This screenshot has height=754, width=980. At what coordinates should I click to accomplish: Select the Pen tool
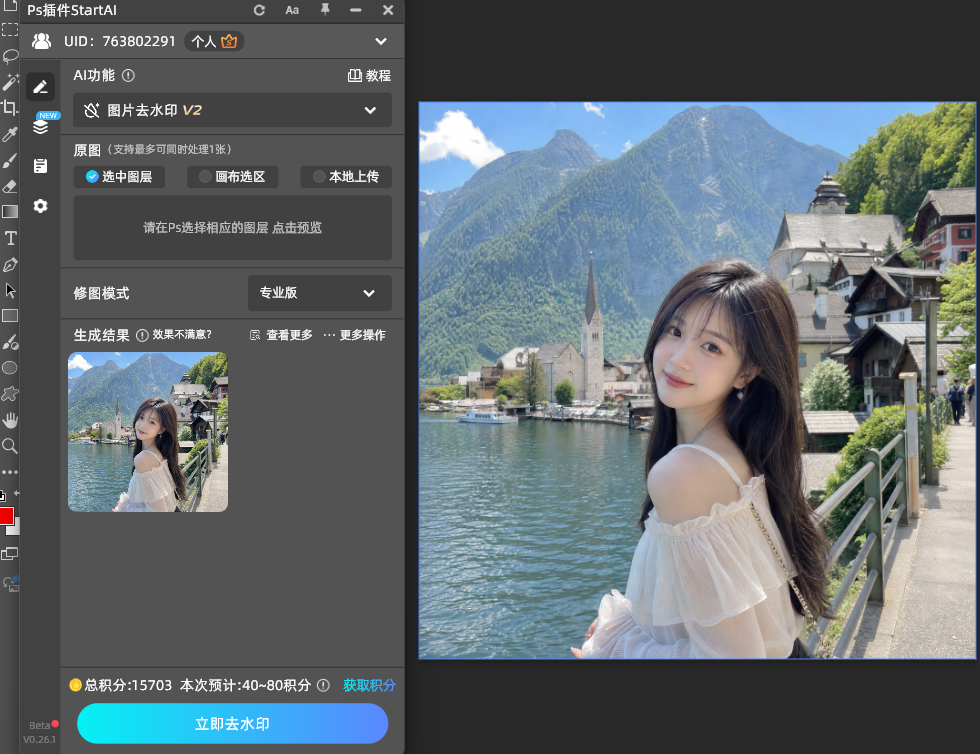click(9, 264)
